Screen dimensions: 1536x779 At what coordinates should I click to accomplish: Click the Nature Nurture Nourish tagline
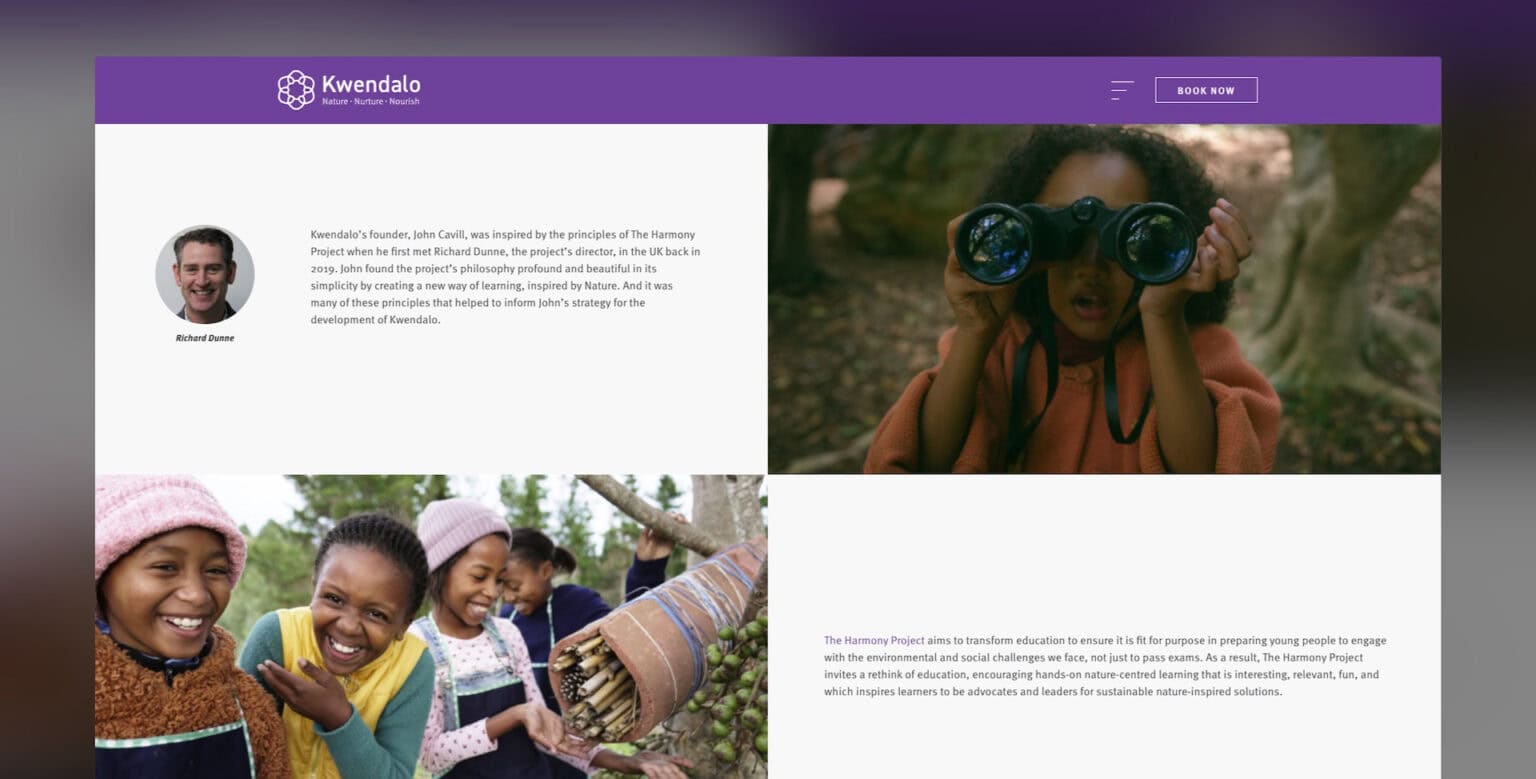pos(371,102)
